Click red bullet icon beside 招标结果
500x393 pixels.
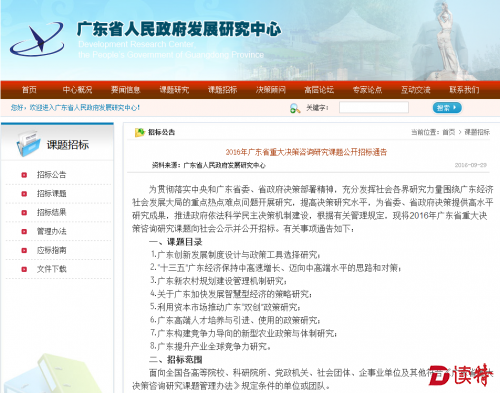tap(24, 212)
